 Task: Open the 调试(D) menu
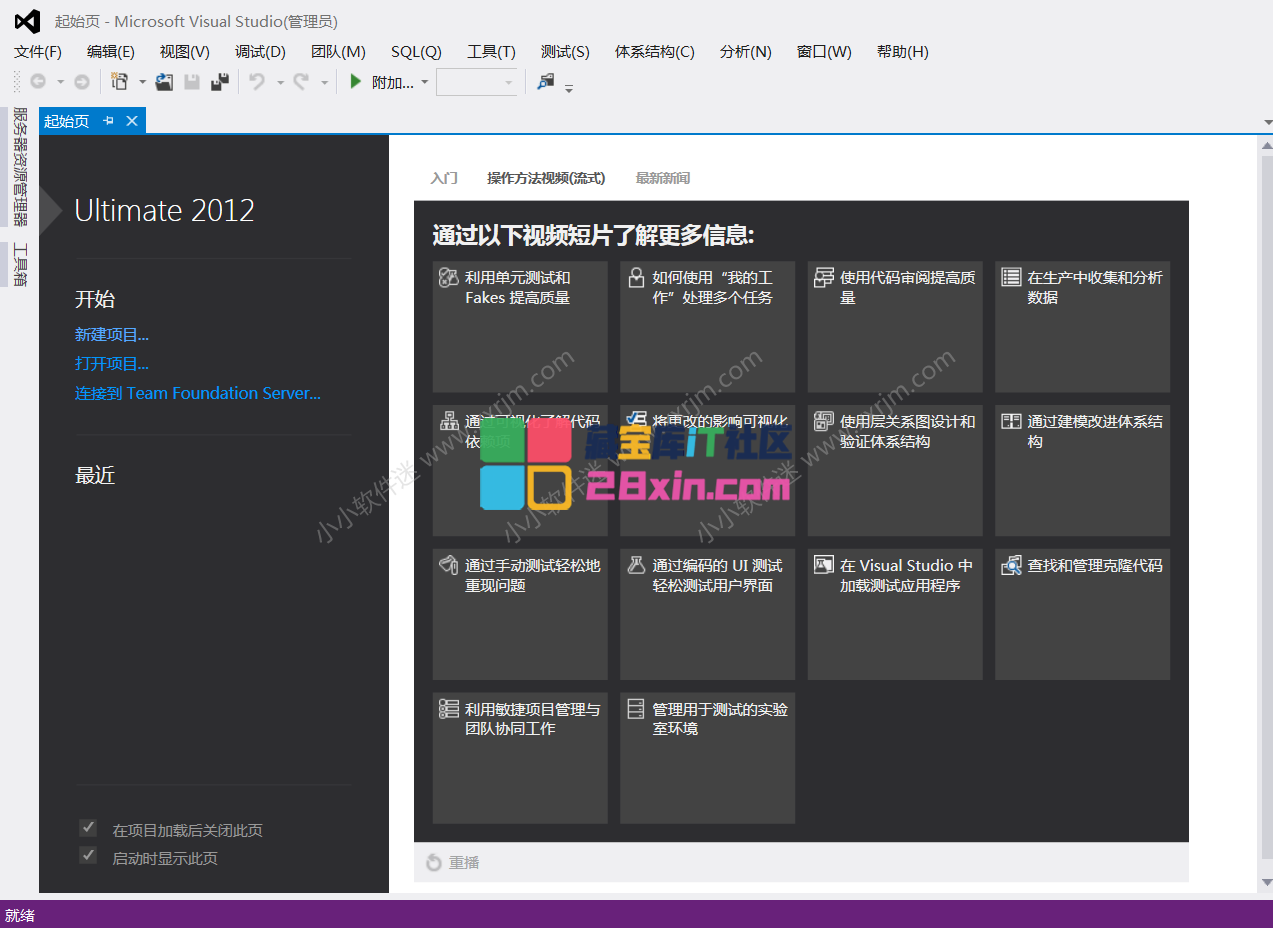(260, 52)
